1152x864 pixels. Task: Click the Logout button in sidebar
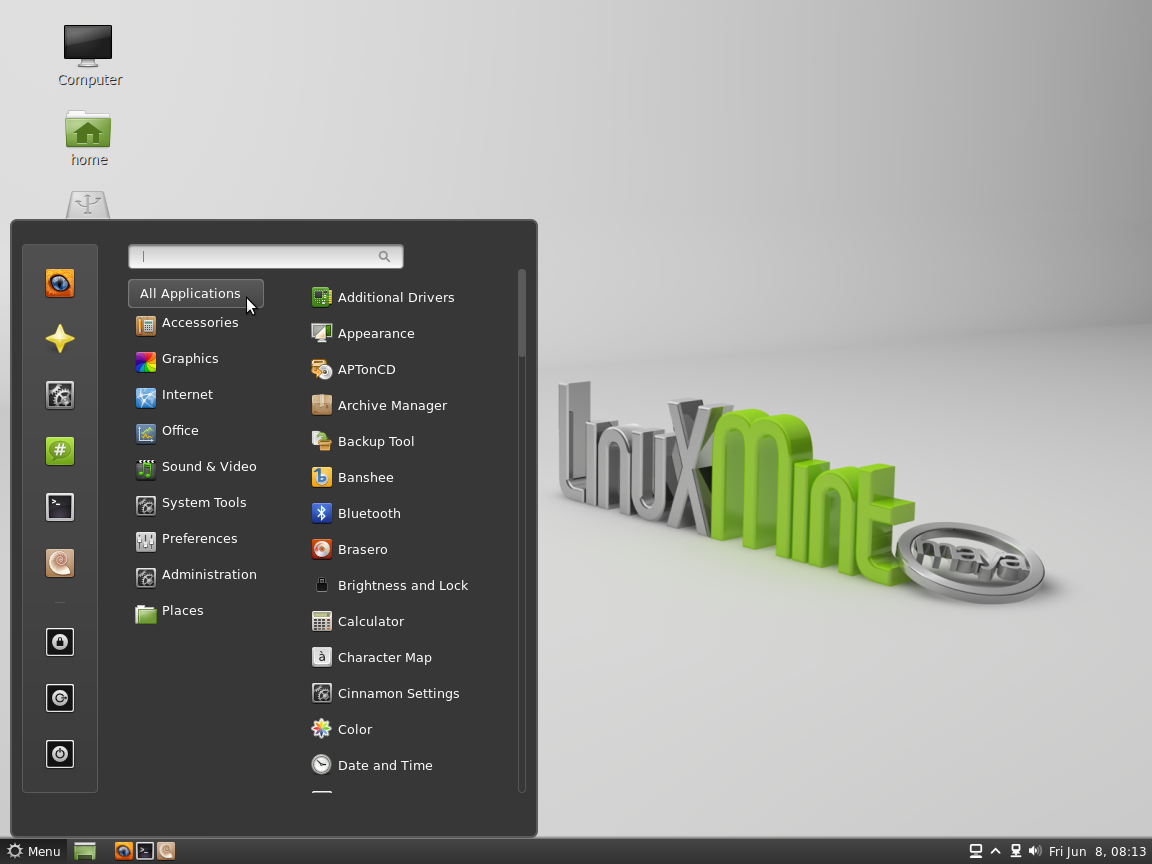coord(60,698)
